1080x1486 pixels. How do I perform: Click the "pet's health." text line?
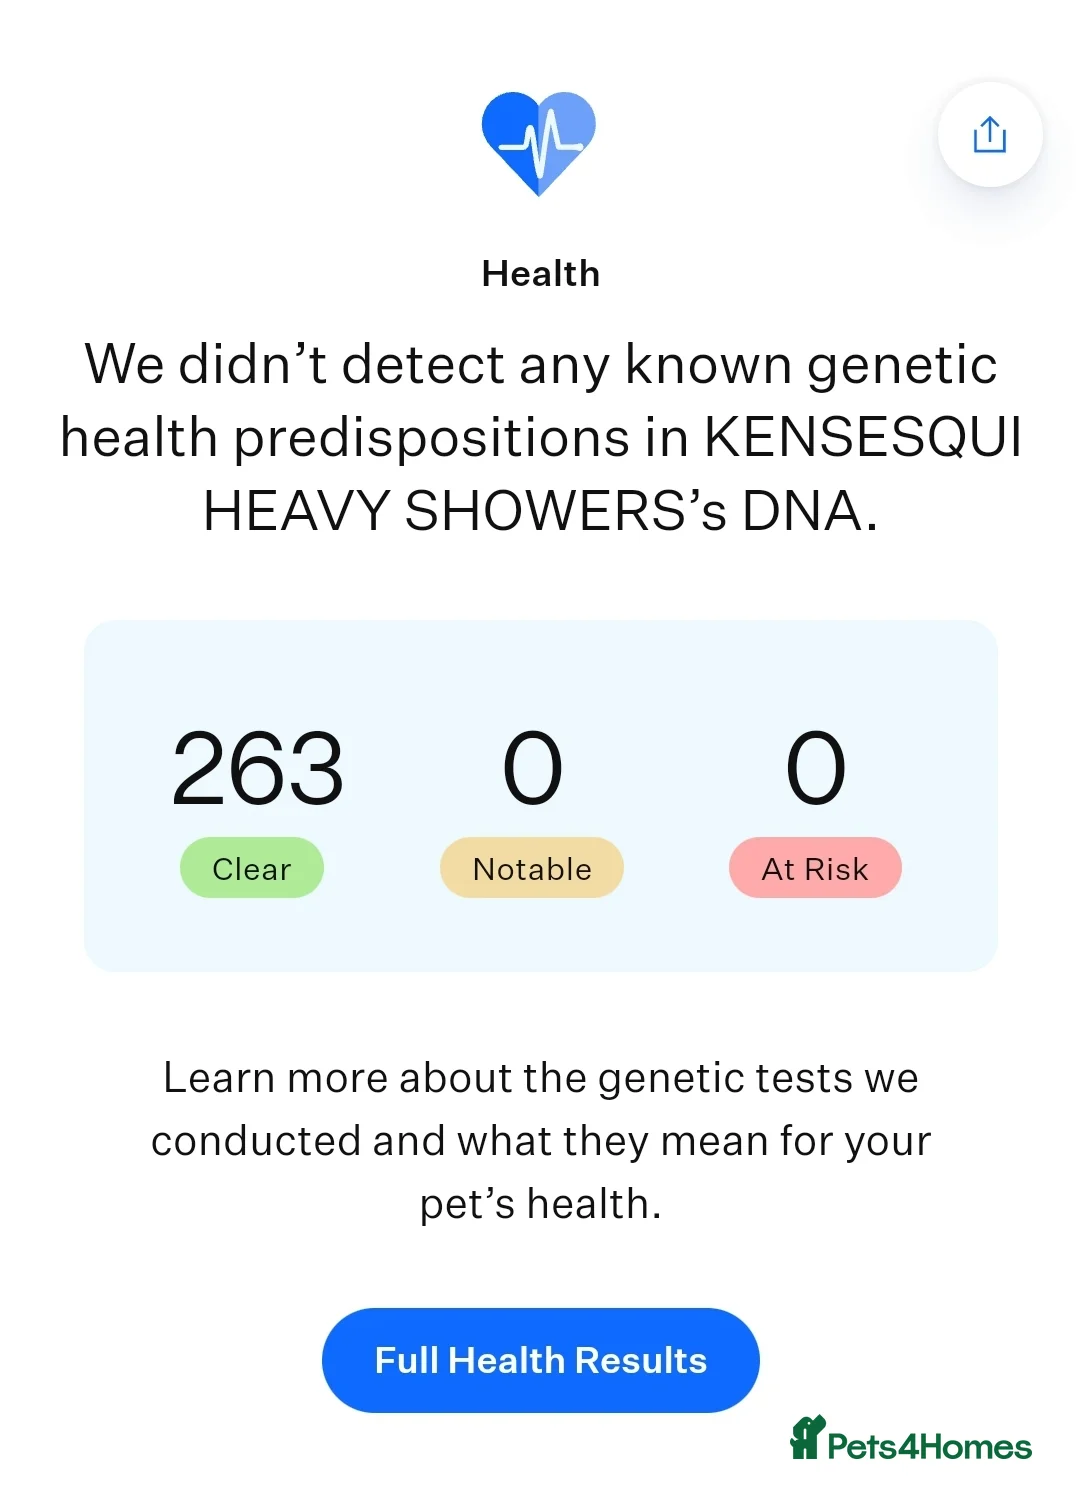540,1204
